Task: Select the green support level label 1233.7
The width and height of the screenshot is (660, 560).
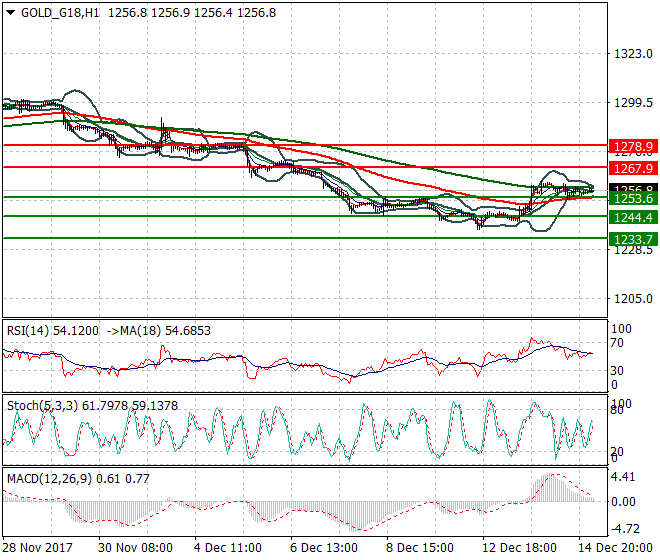Action: point(633,239)
